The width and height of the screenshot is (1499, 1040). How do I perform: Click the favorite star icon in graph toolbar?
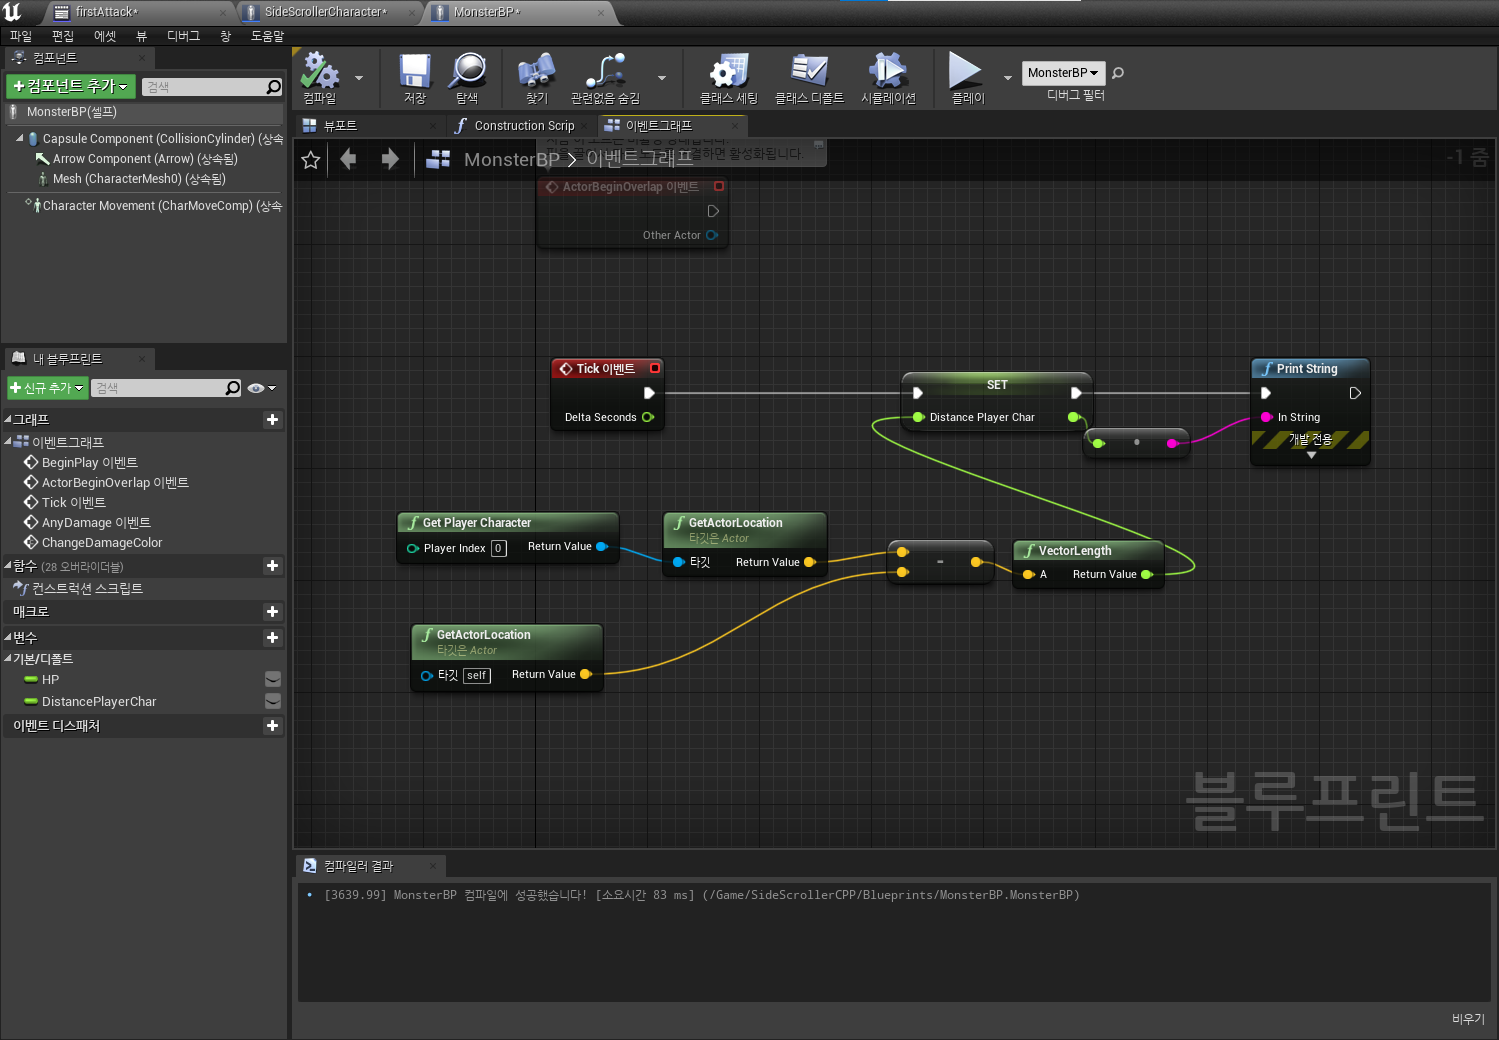click(311, 160)
